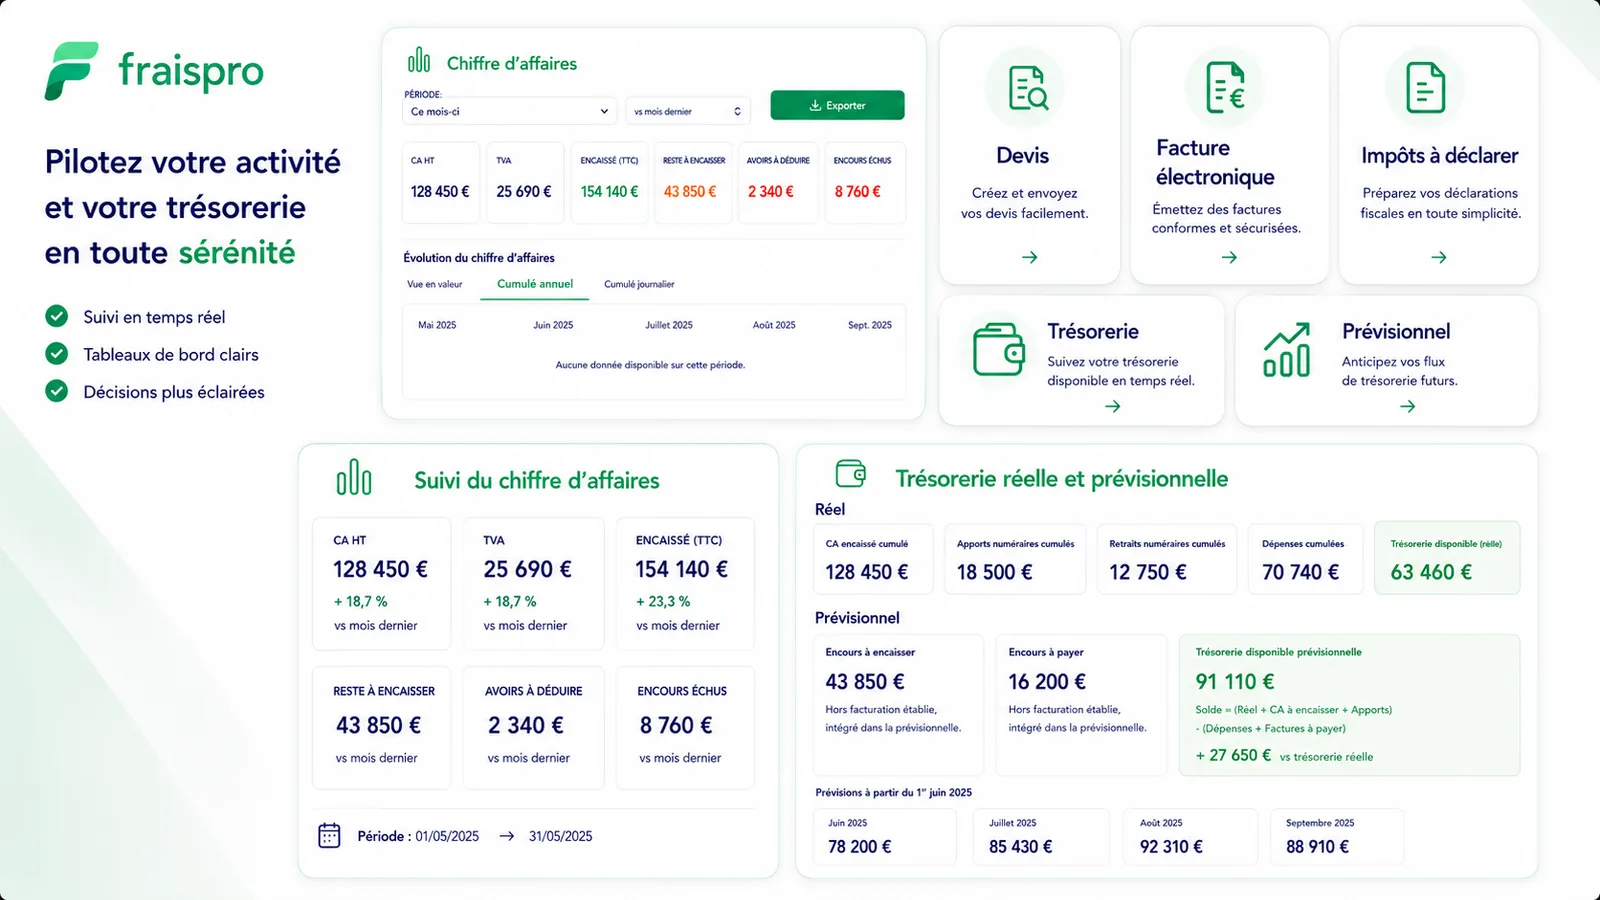Click the Aucune donnée disponible message
The height and width of the screenshot is (900, 1600).
[x=650, y=365]
